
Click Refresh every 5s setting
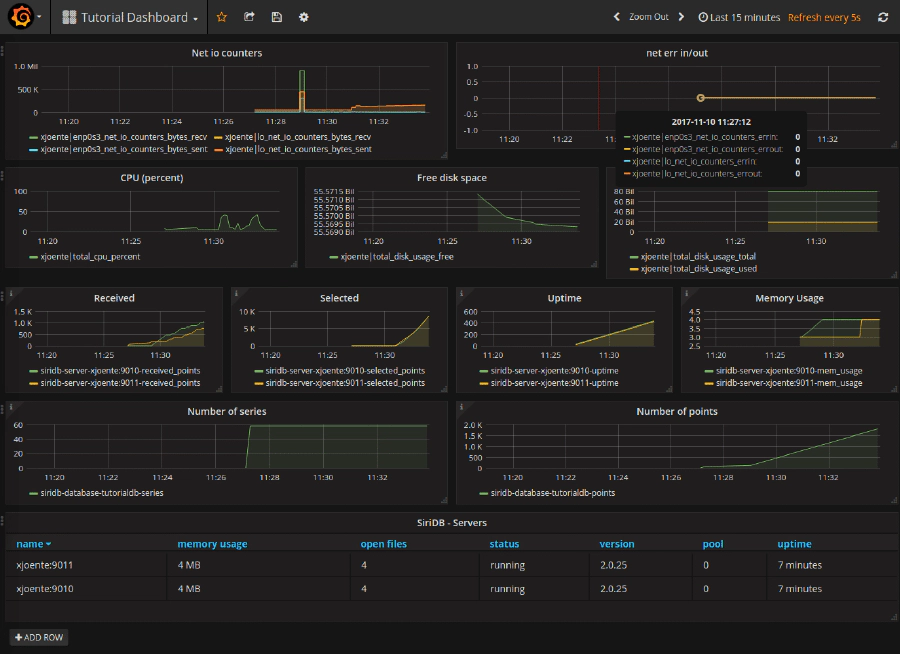(x=824, y=17)
